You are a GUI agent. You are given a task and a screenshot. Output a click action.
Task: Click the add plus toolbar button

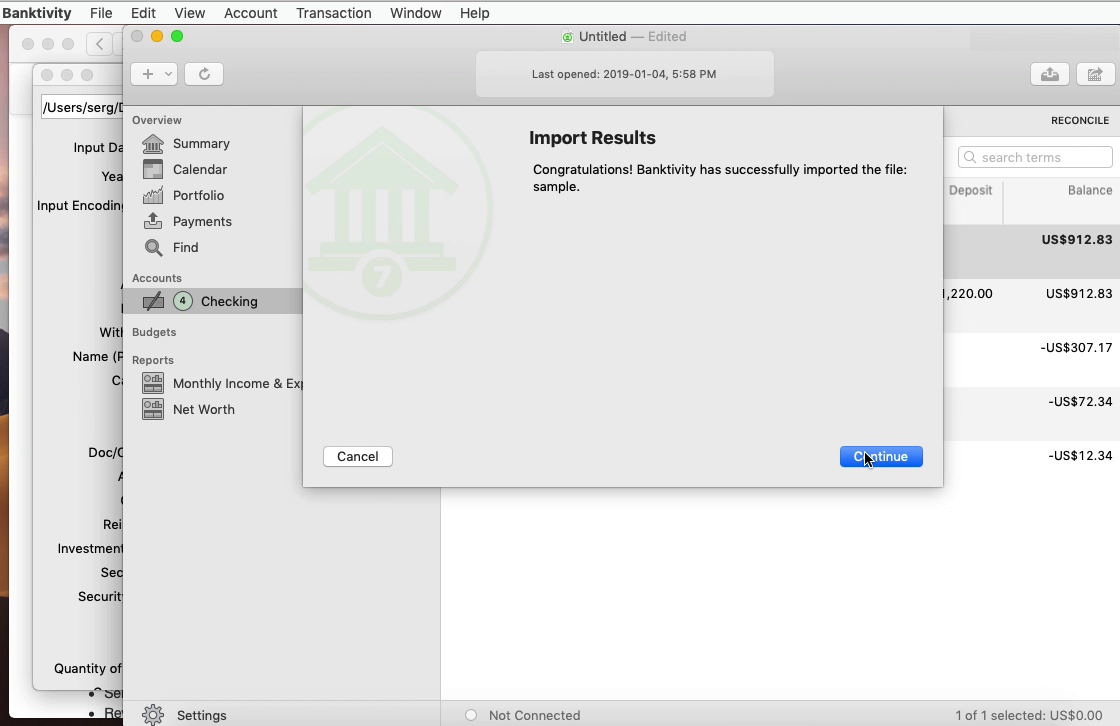click(148, 74)
